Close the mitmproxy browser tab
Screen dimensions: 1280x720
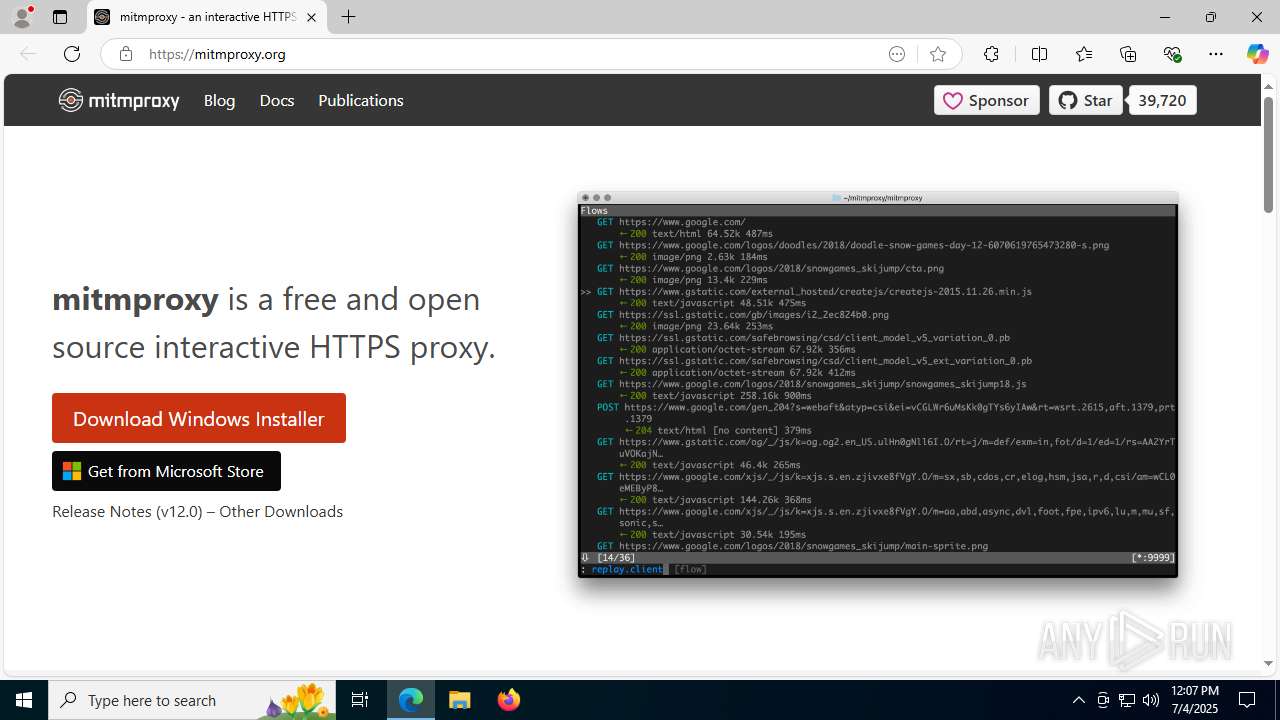pos(311,17)
